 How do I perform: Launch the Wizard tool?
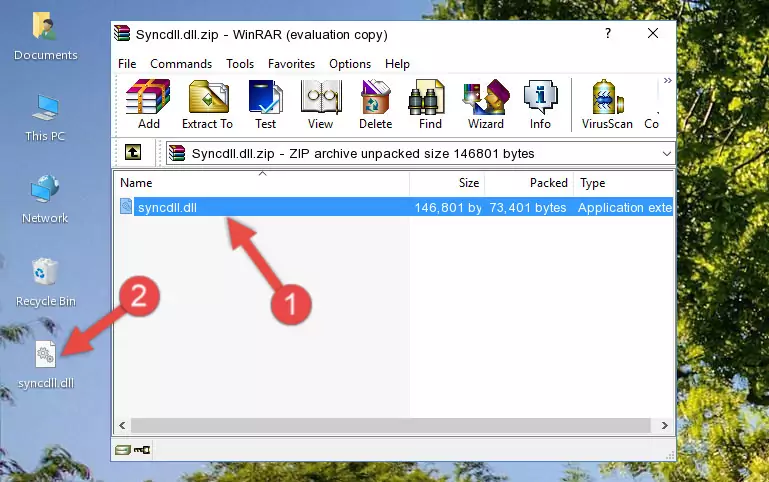486,104
